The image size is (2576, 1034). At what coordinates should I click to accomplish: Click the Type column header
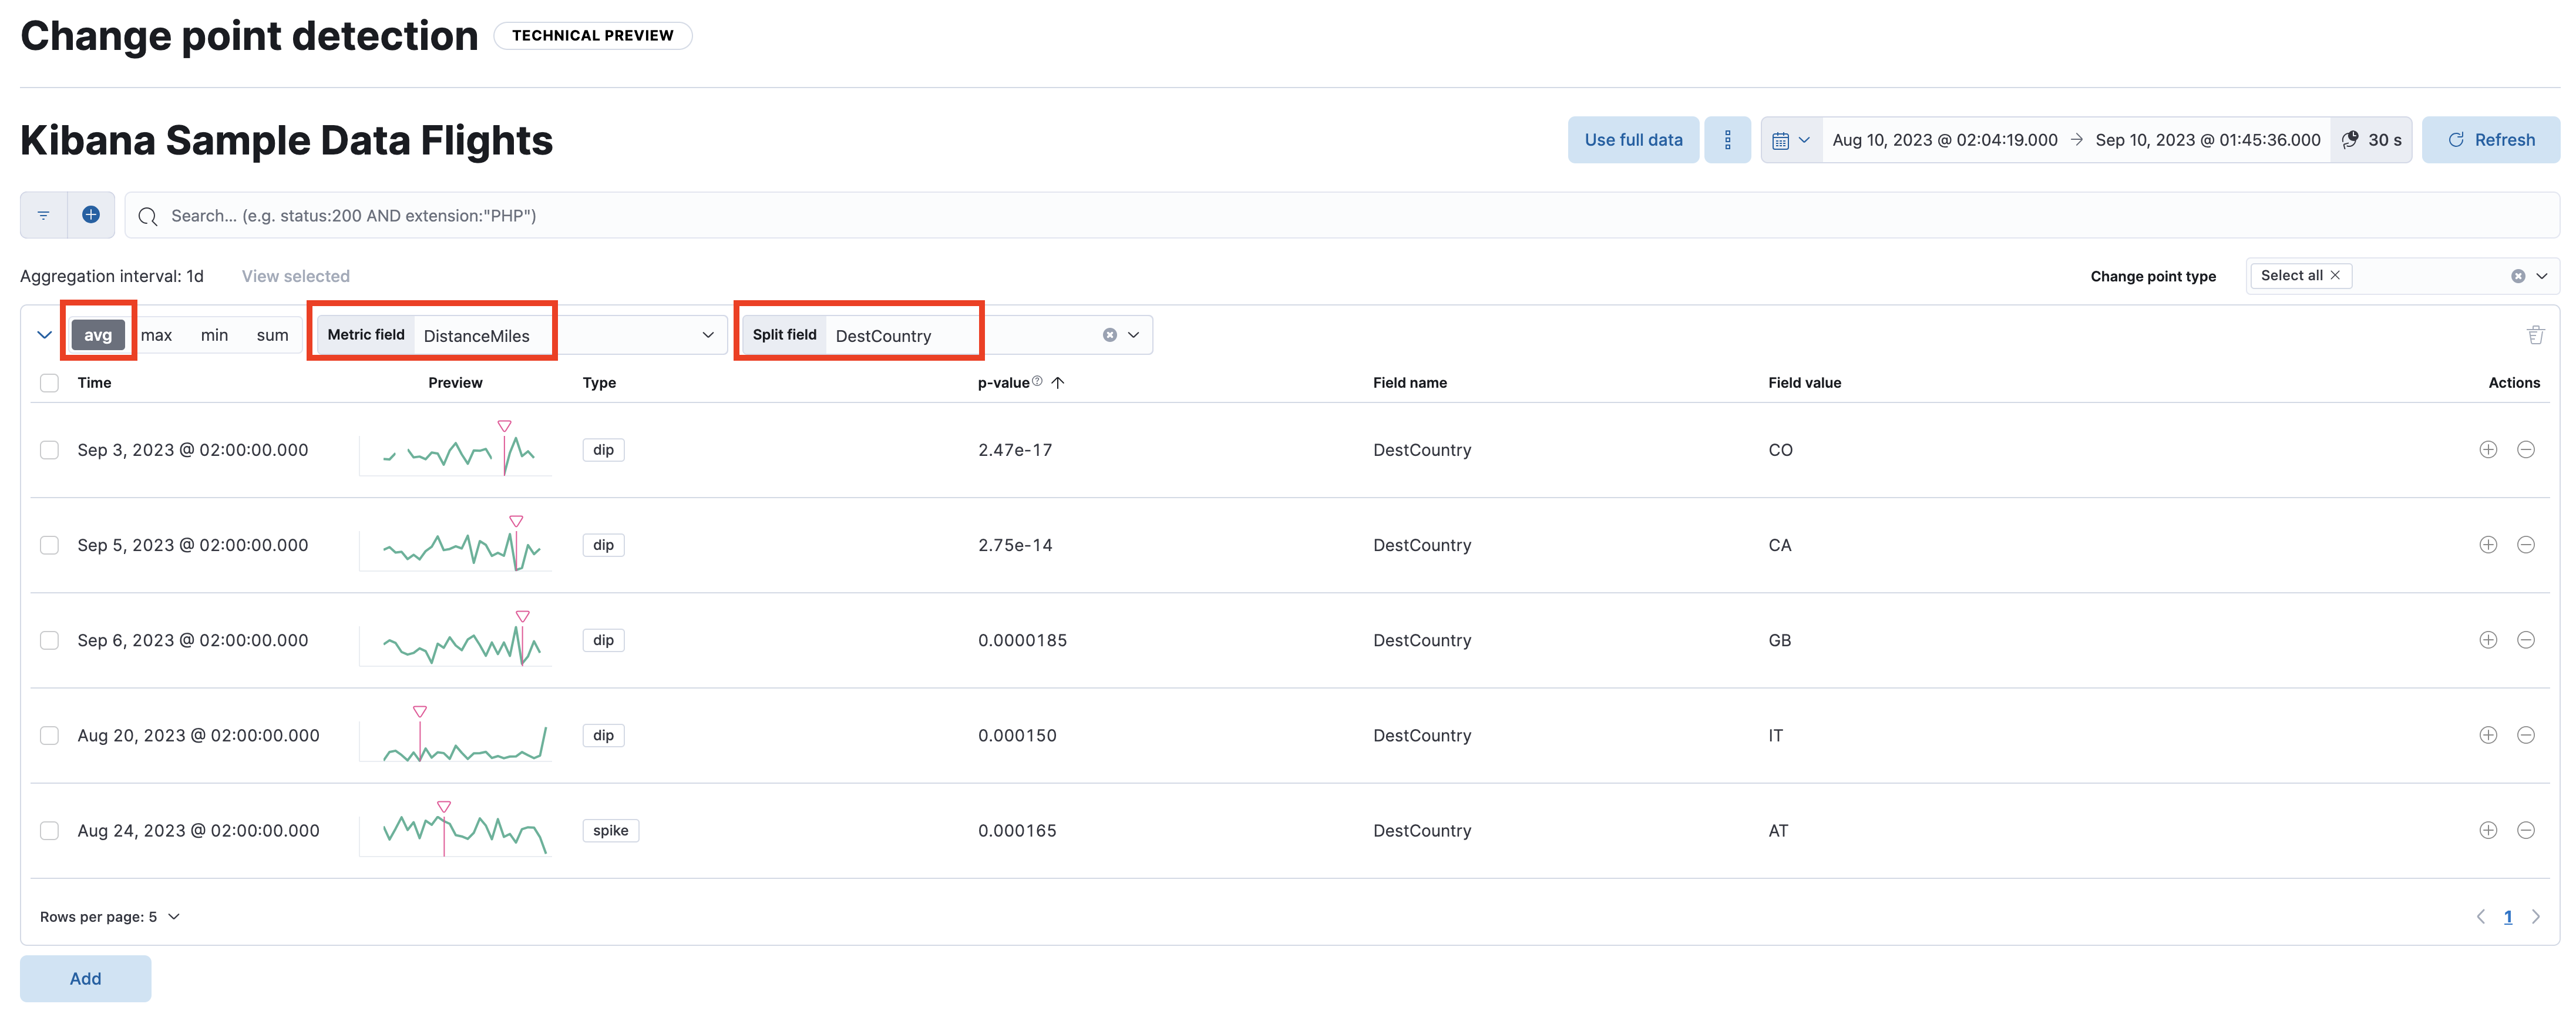tap(599, 383)
